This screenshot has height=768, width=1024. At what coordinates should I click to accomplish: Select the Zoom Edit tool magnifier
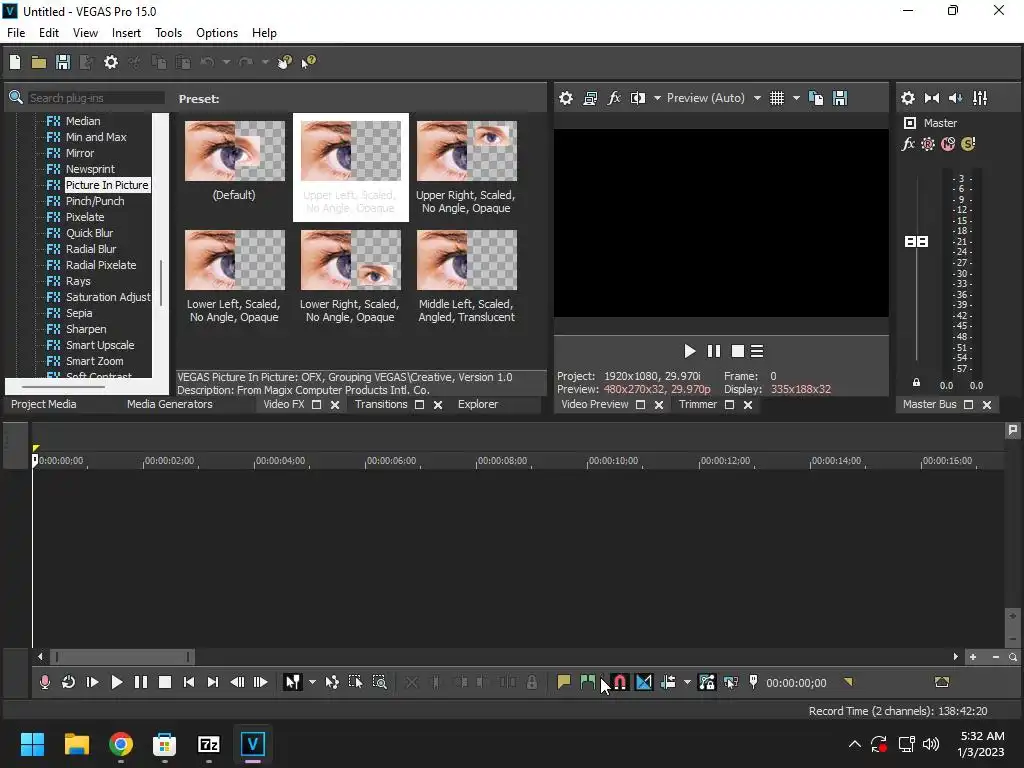[379, 682]
